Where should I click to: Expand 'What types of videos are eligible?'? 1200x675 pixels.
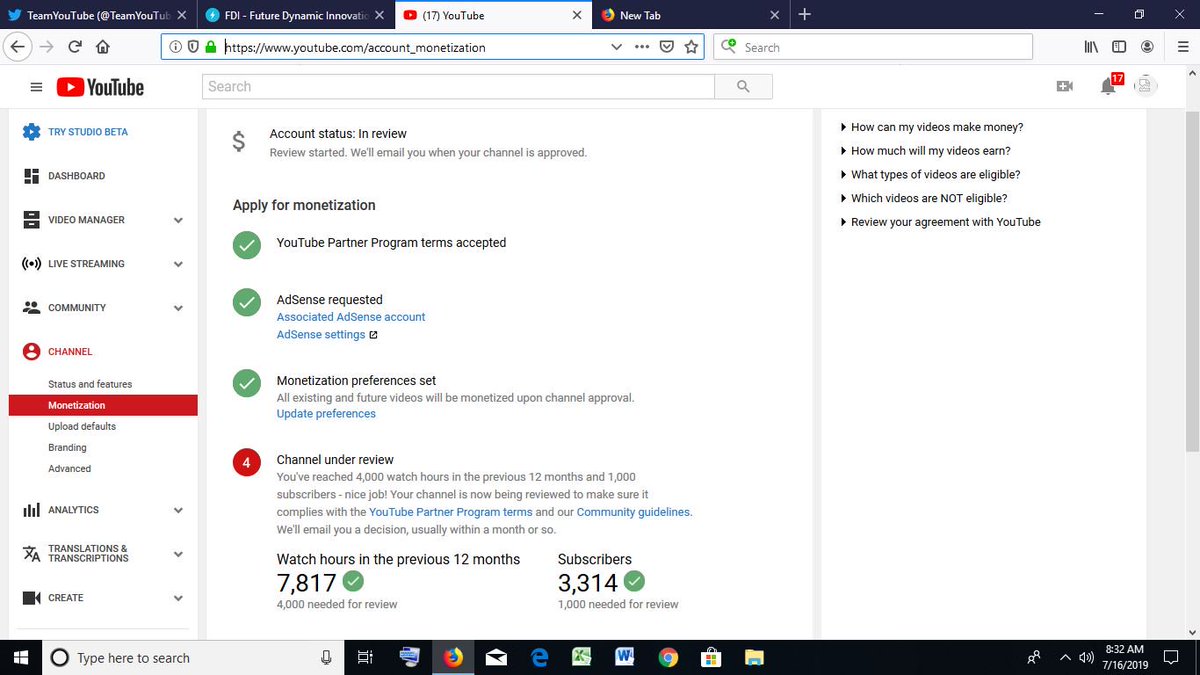tap(931, 174)
